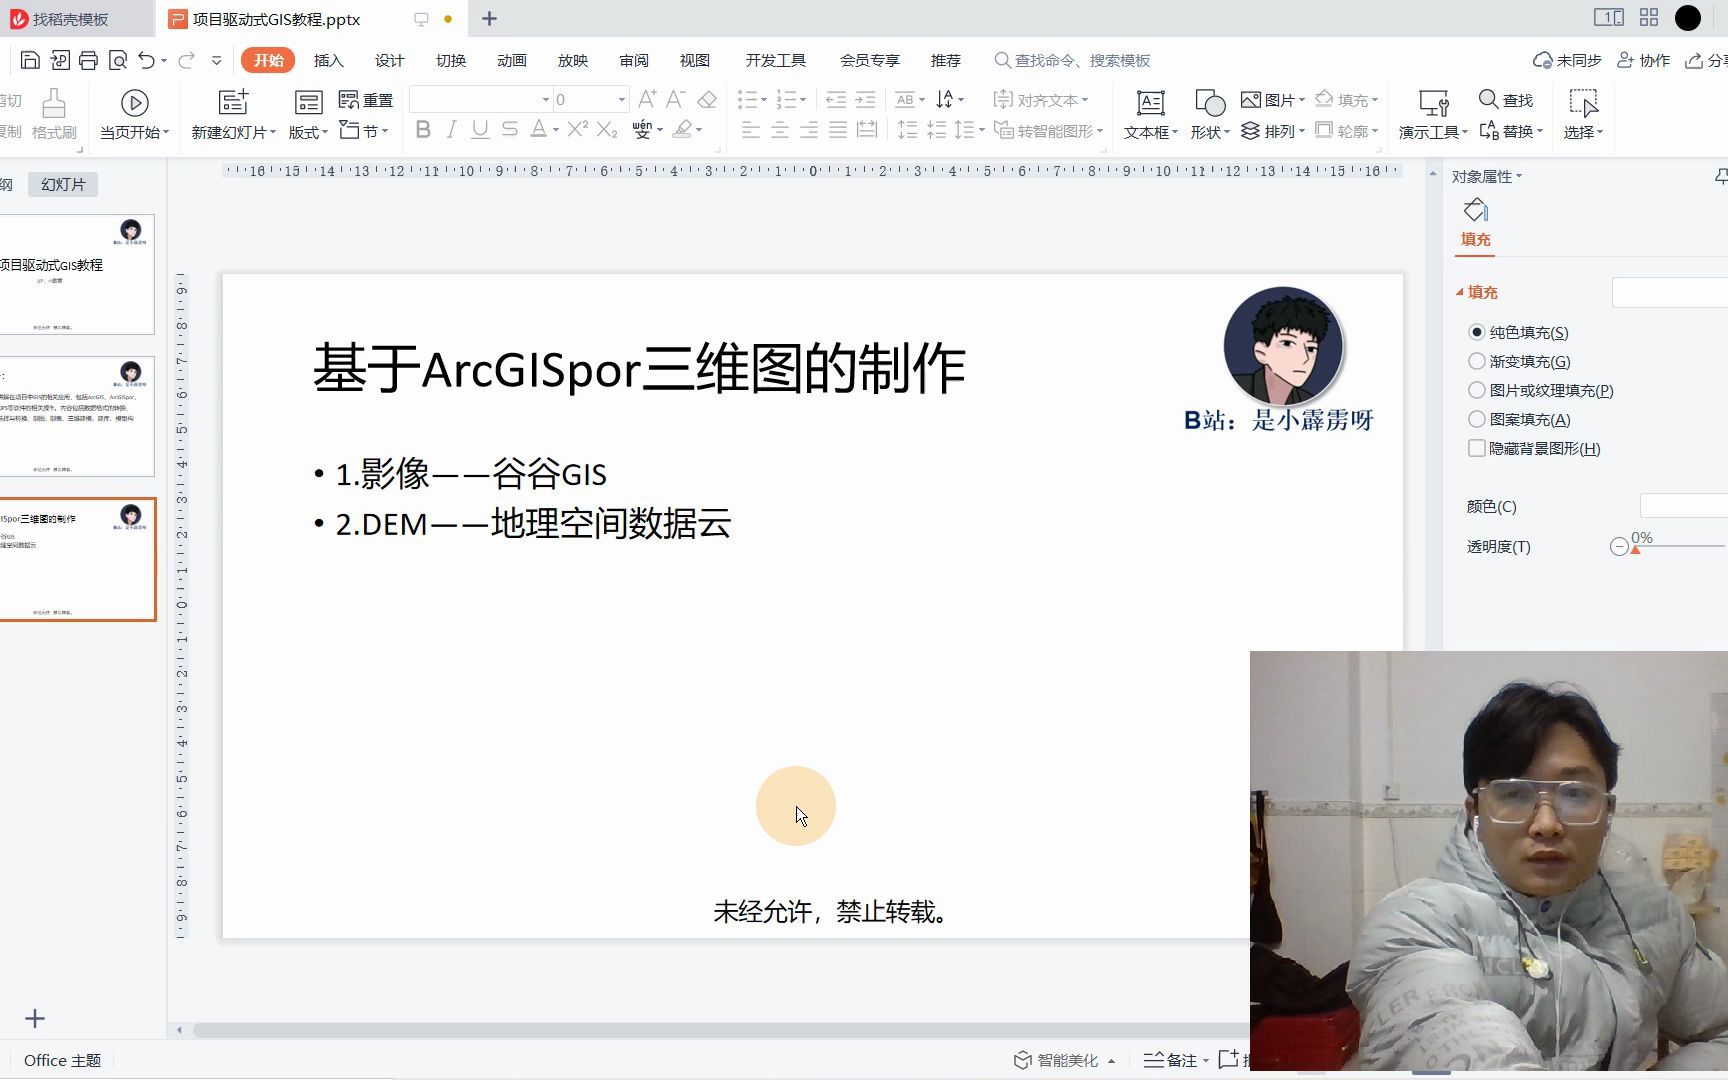The image size is (1728, 1080).
Task: Open the quick access toolbar customize arrow
Action: click(216, 61)
